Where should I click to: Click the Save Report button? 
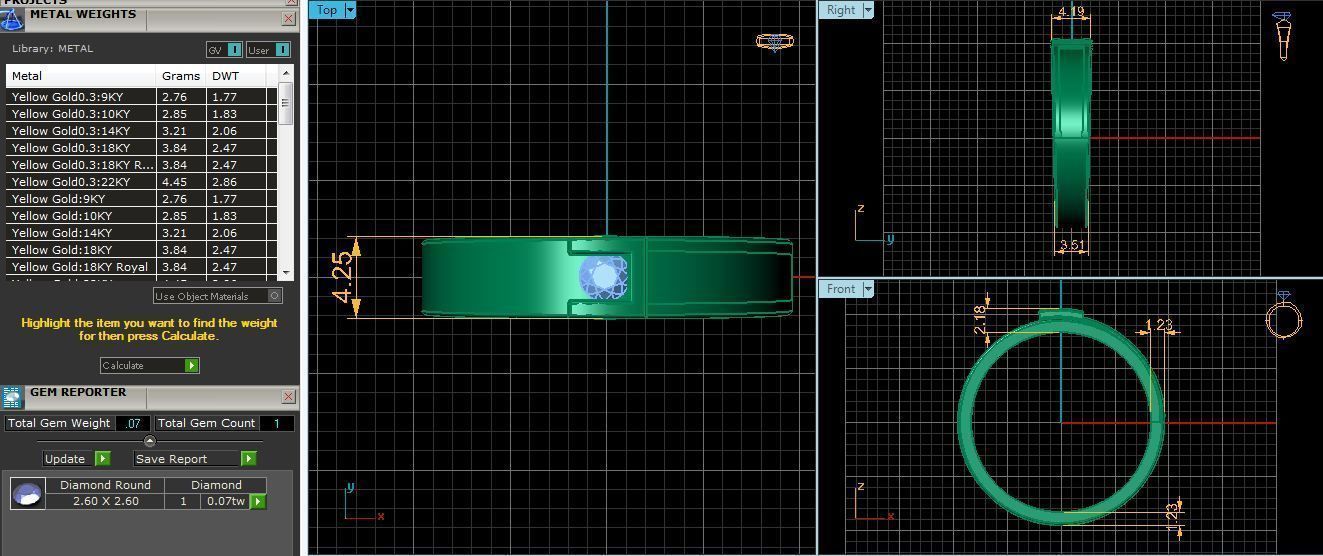(187, 459)
